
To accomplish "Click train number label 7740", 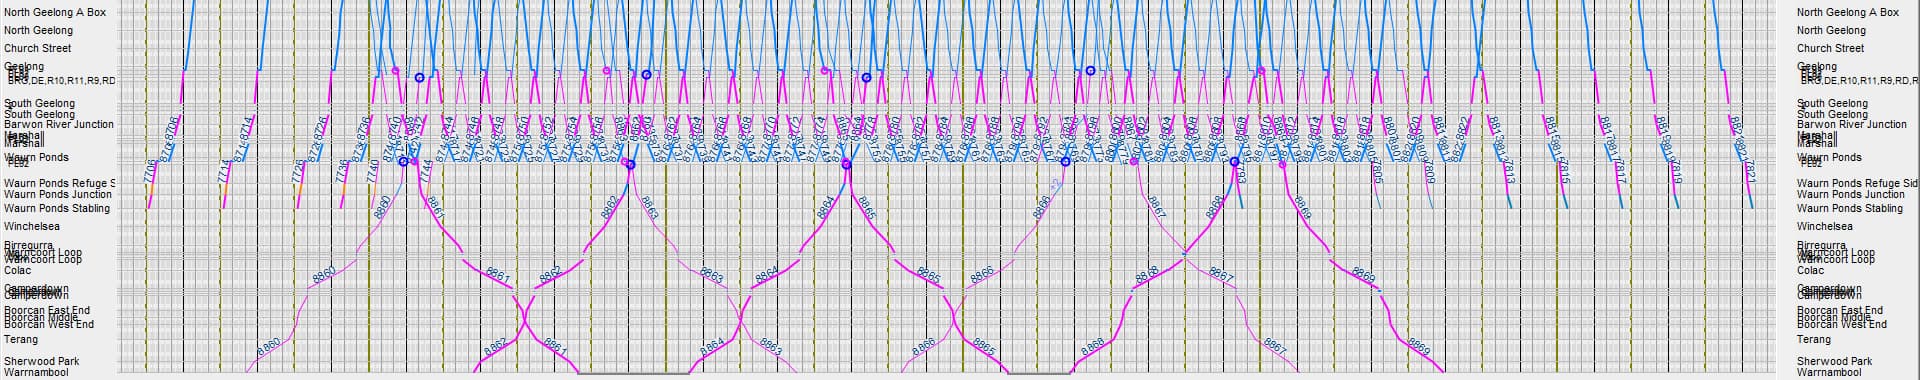I will pyautogui.click(x=372, y=171).
